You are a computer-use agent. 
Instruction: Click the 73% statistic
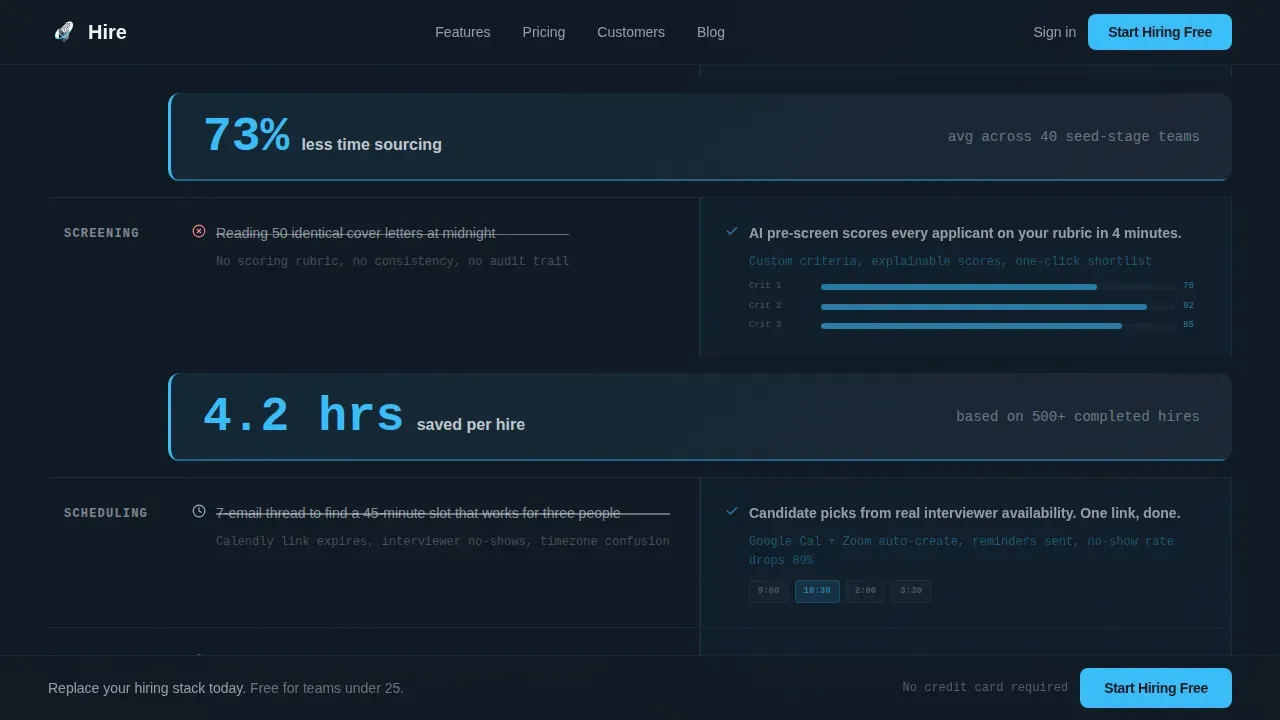pyautogui.click(x=247, y=135)
